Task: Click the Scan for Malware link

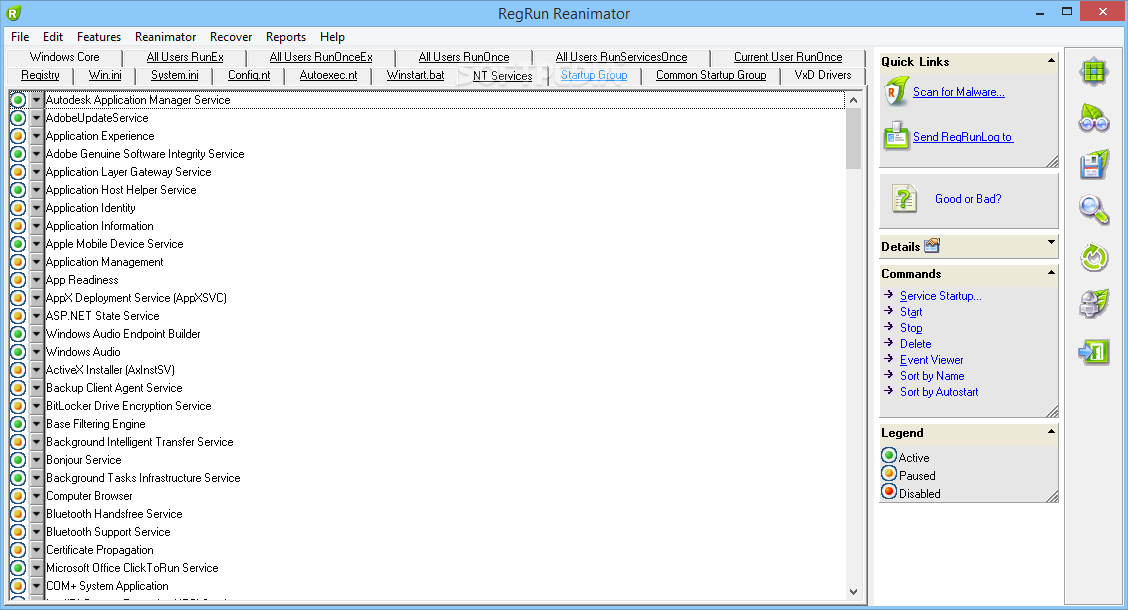Action: [x=959, y=92]
